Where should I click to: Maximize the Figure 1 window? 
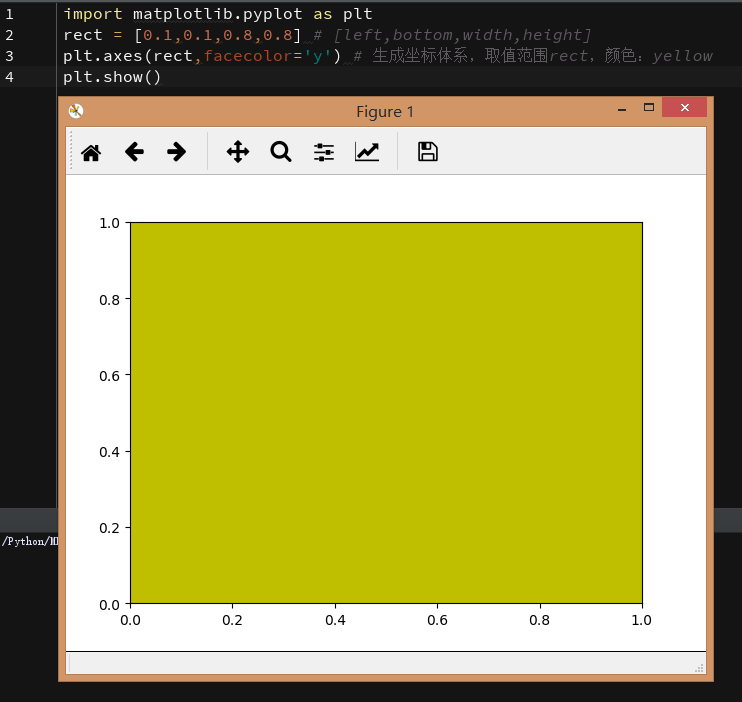pyautogui.click(x=649, y=107)
